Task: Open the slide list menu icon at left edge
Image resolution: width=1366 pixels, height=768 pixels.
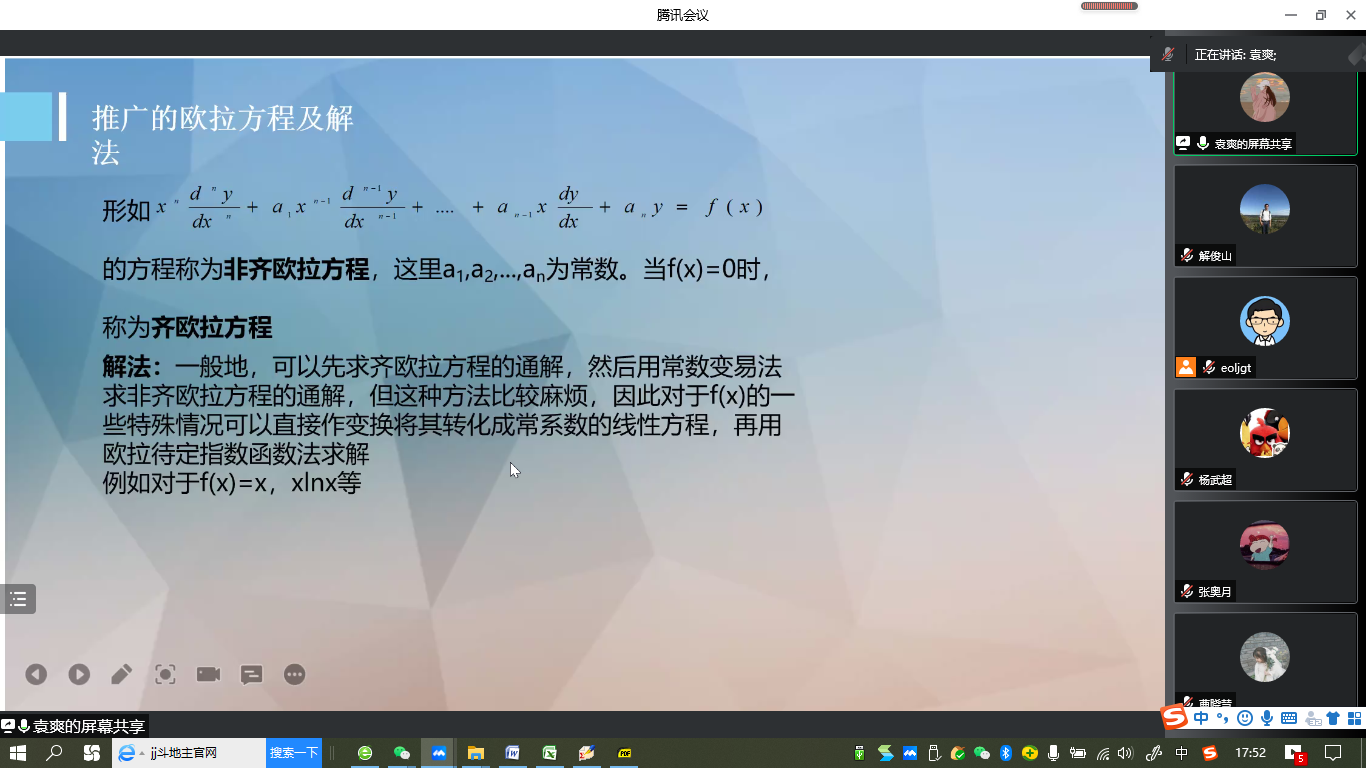Action: tap(18, 599)
